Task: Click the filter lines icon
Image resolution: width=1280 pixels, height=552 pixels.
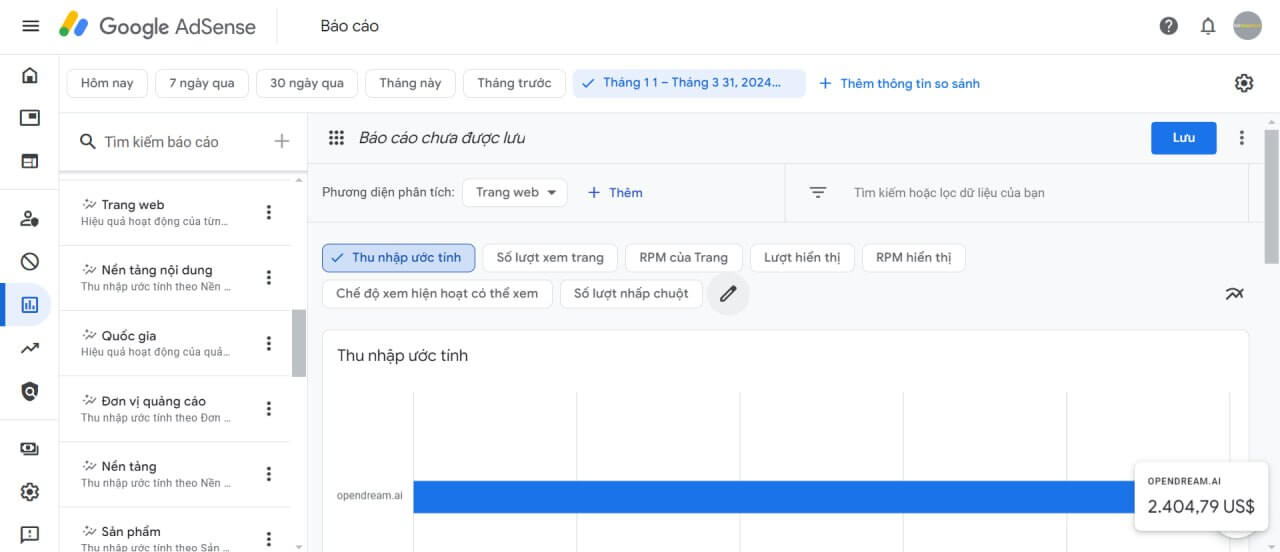Action: (818, 192)
